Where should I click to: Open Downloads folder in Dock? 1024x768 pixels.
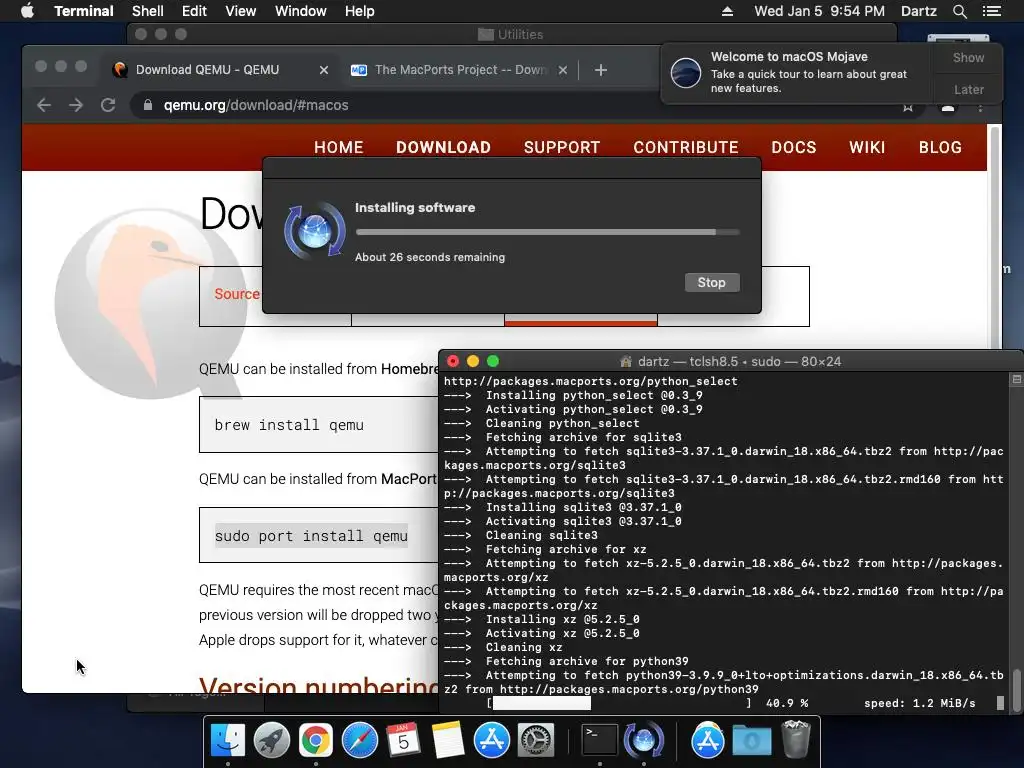(x=752, y=741)
